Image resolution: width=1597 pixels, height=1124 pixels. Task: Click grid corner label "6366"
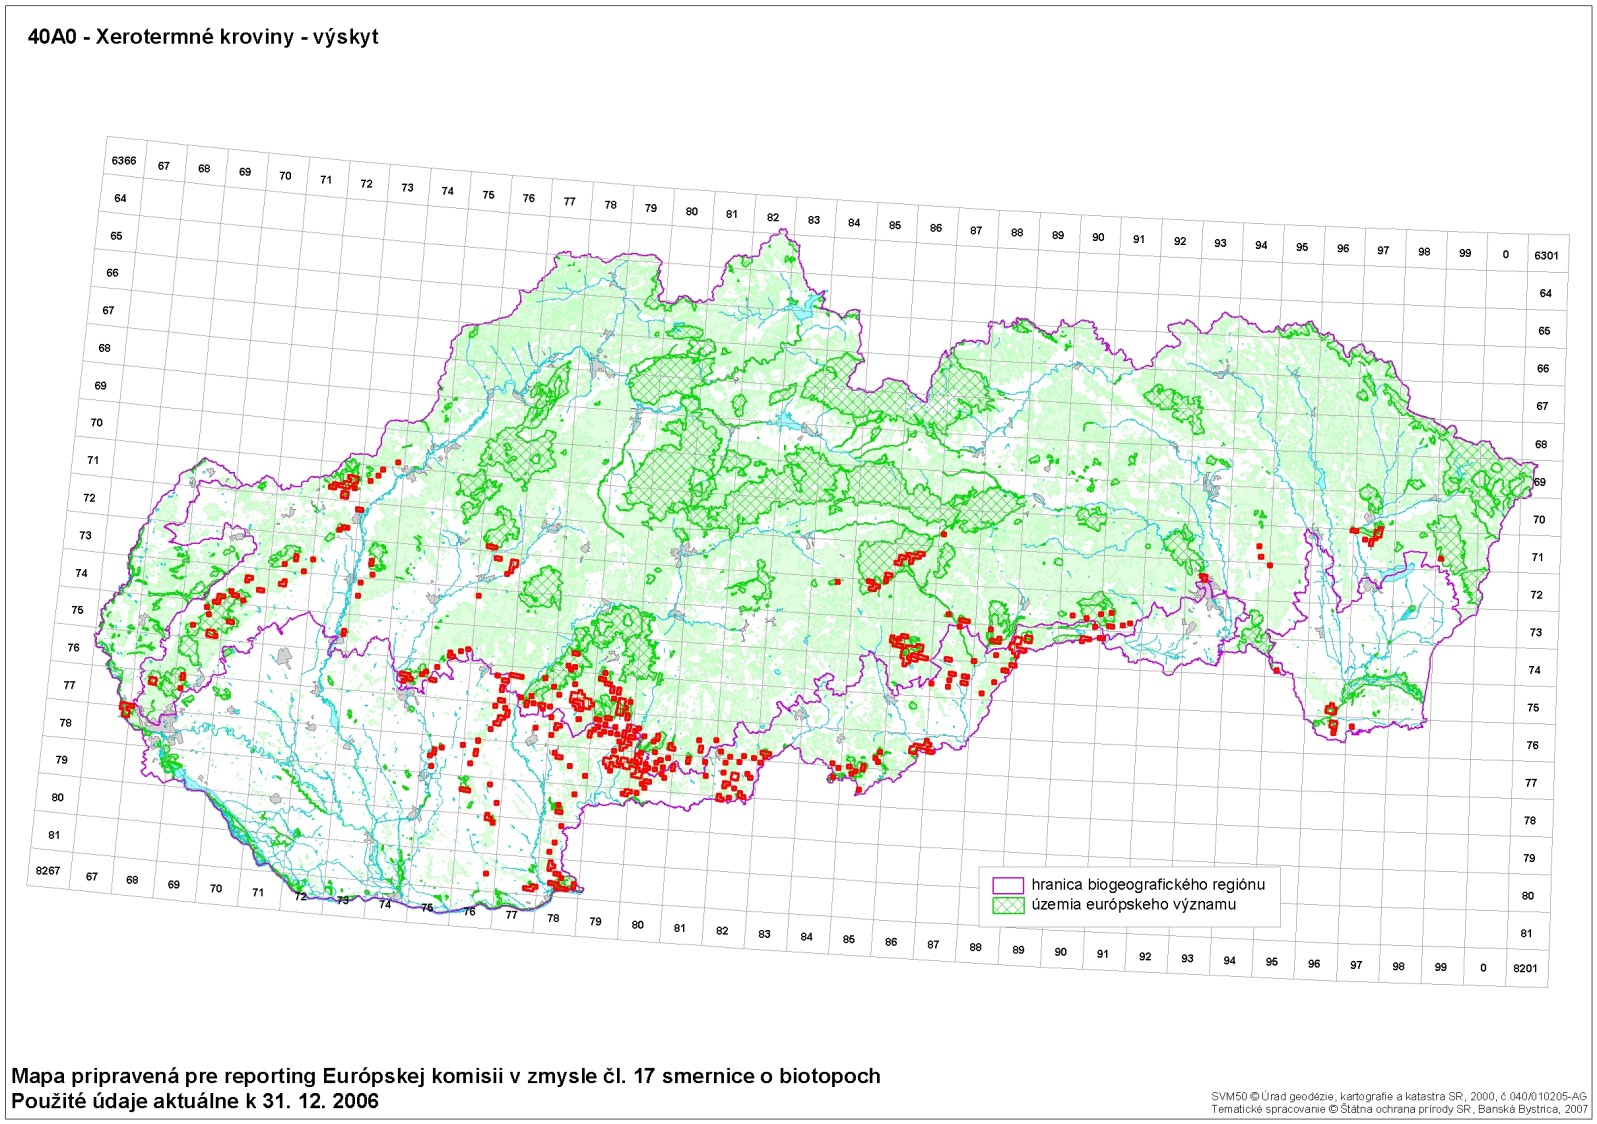124,160
